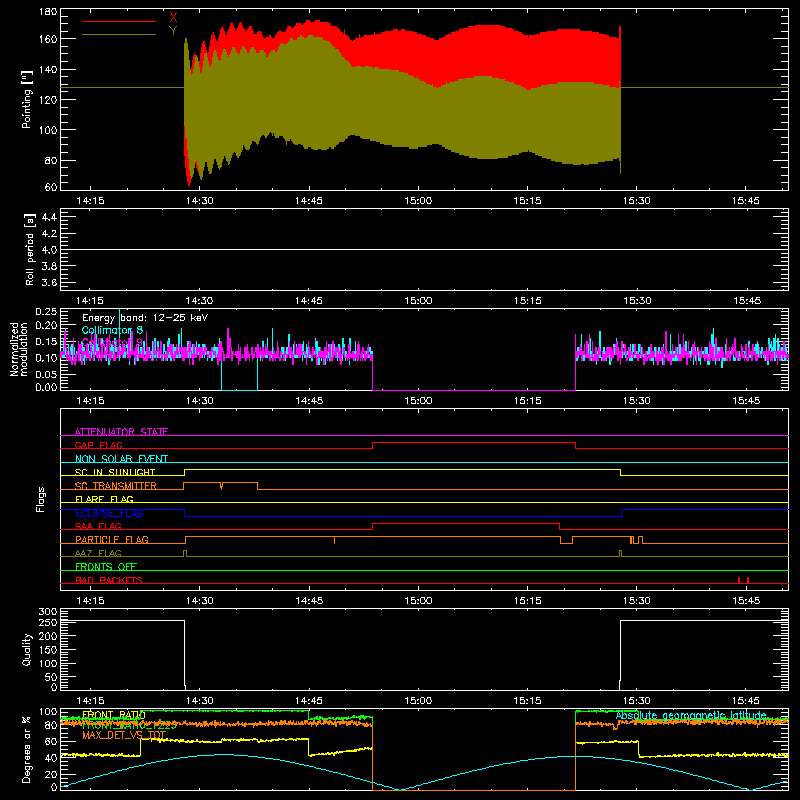The image size is (800, 800).
Task: Click the 0.25 tick on modulation axis
Action: tap(47, 312)
